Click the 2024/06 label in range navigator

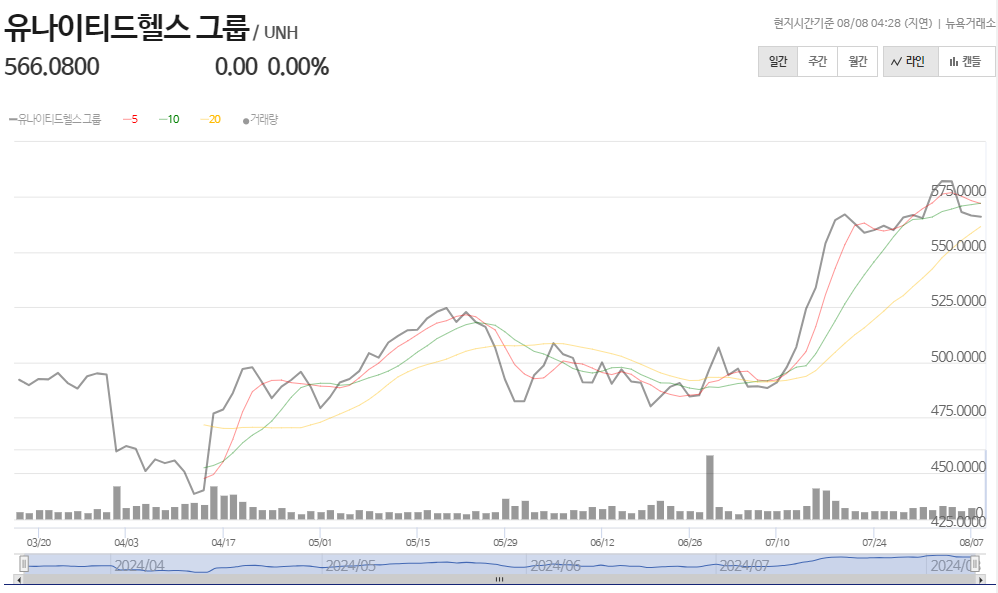pos(555,566)
